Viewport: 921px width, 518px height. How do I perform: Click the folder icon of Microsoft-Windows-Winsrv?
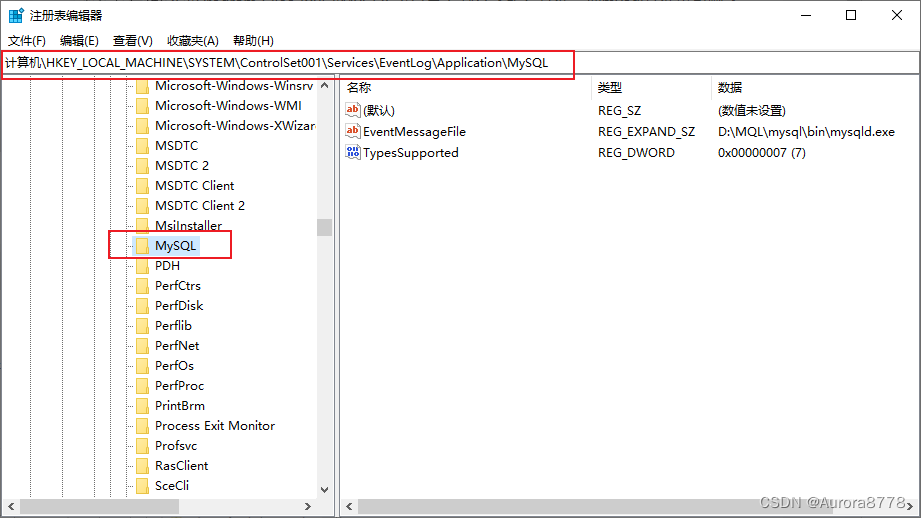point(142,86)
